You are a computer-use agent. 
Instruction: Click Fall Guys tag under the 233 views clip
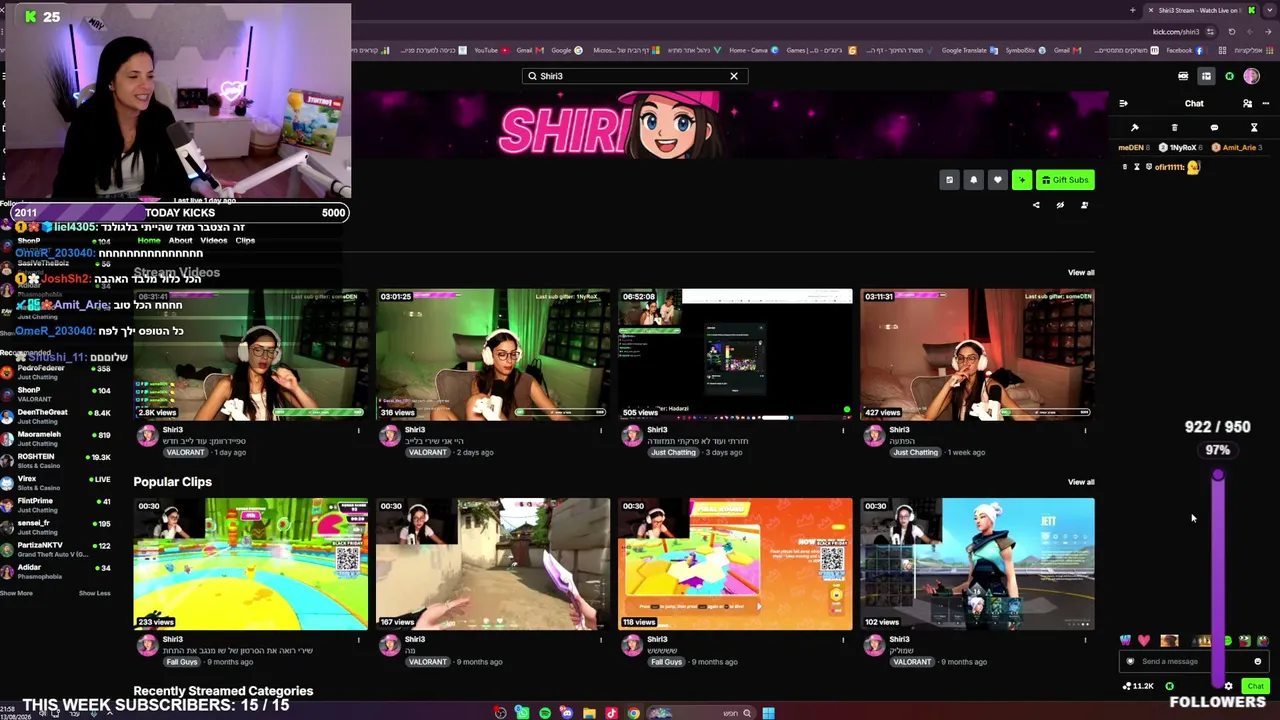[x=182, y=662]
